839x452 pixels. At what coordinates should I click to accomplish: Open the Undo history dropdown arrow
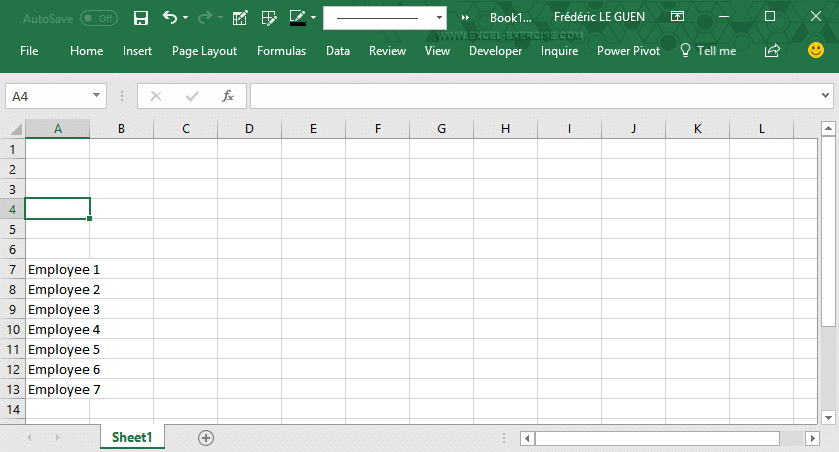pos(186,18)
